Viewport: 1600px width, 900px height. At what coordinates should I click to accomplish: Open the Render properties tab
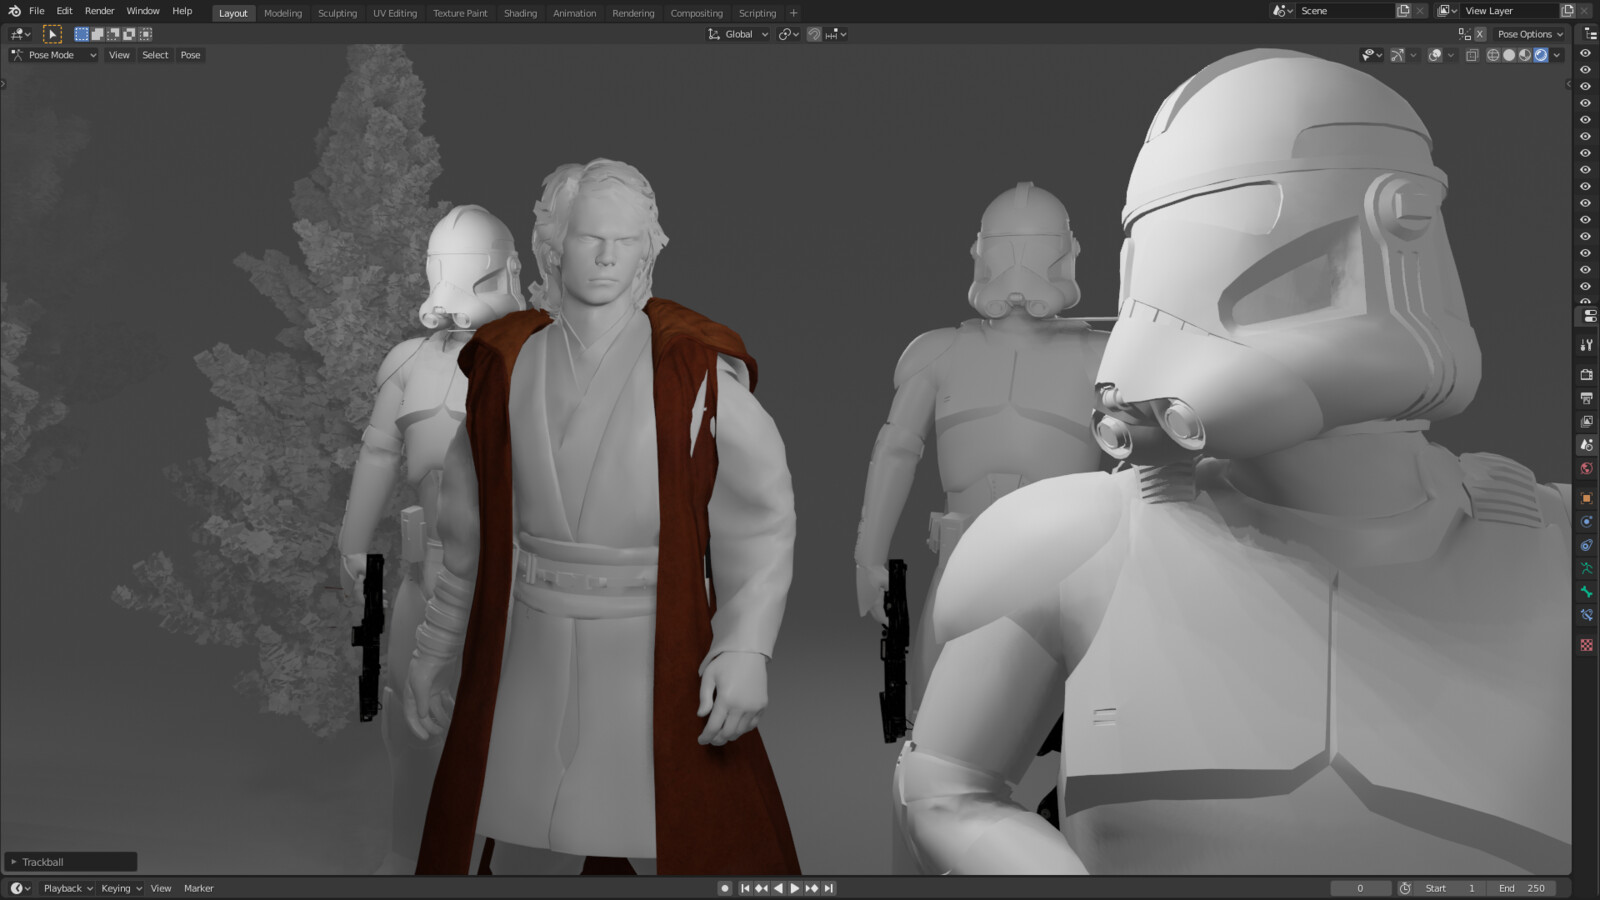[x=1586, y=374]
